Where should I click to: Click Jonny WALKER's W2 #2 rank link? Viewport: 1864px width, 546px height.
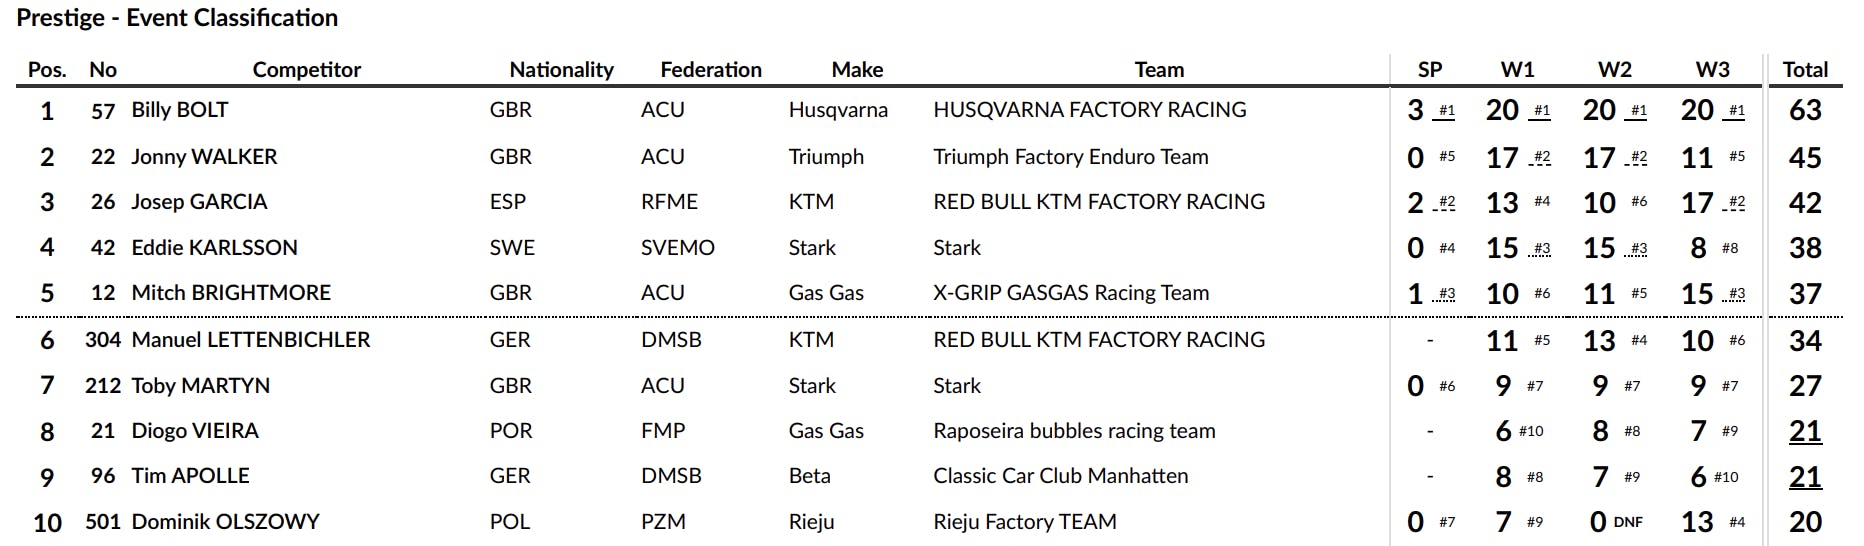coord(1639,157)
